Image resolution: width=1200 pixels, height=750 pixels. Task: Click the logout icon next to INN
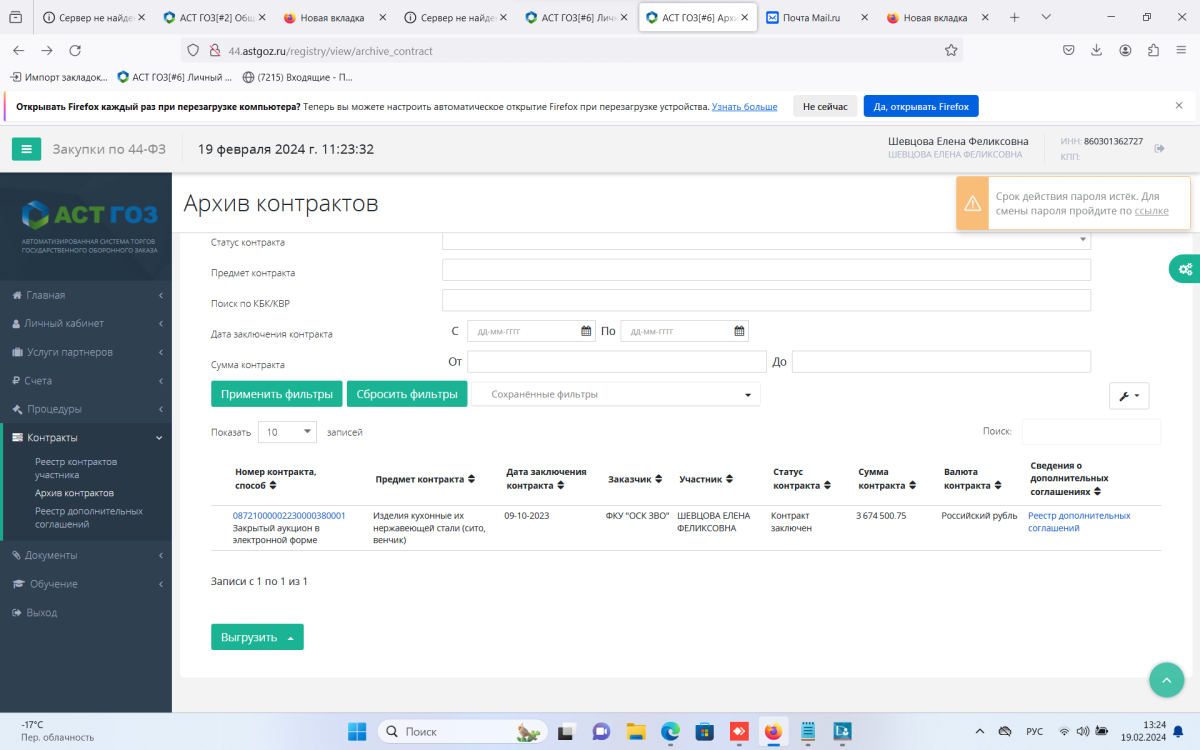pyautogui.click(x=1160, y=148)
